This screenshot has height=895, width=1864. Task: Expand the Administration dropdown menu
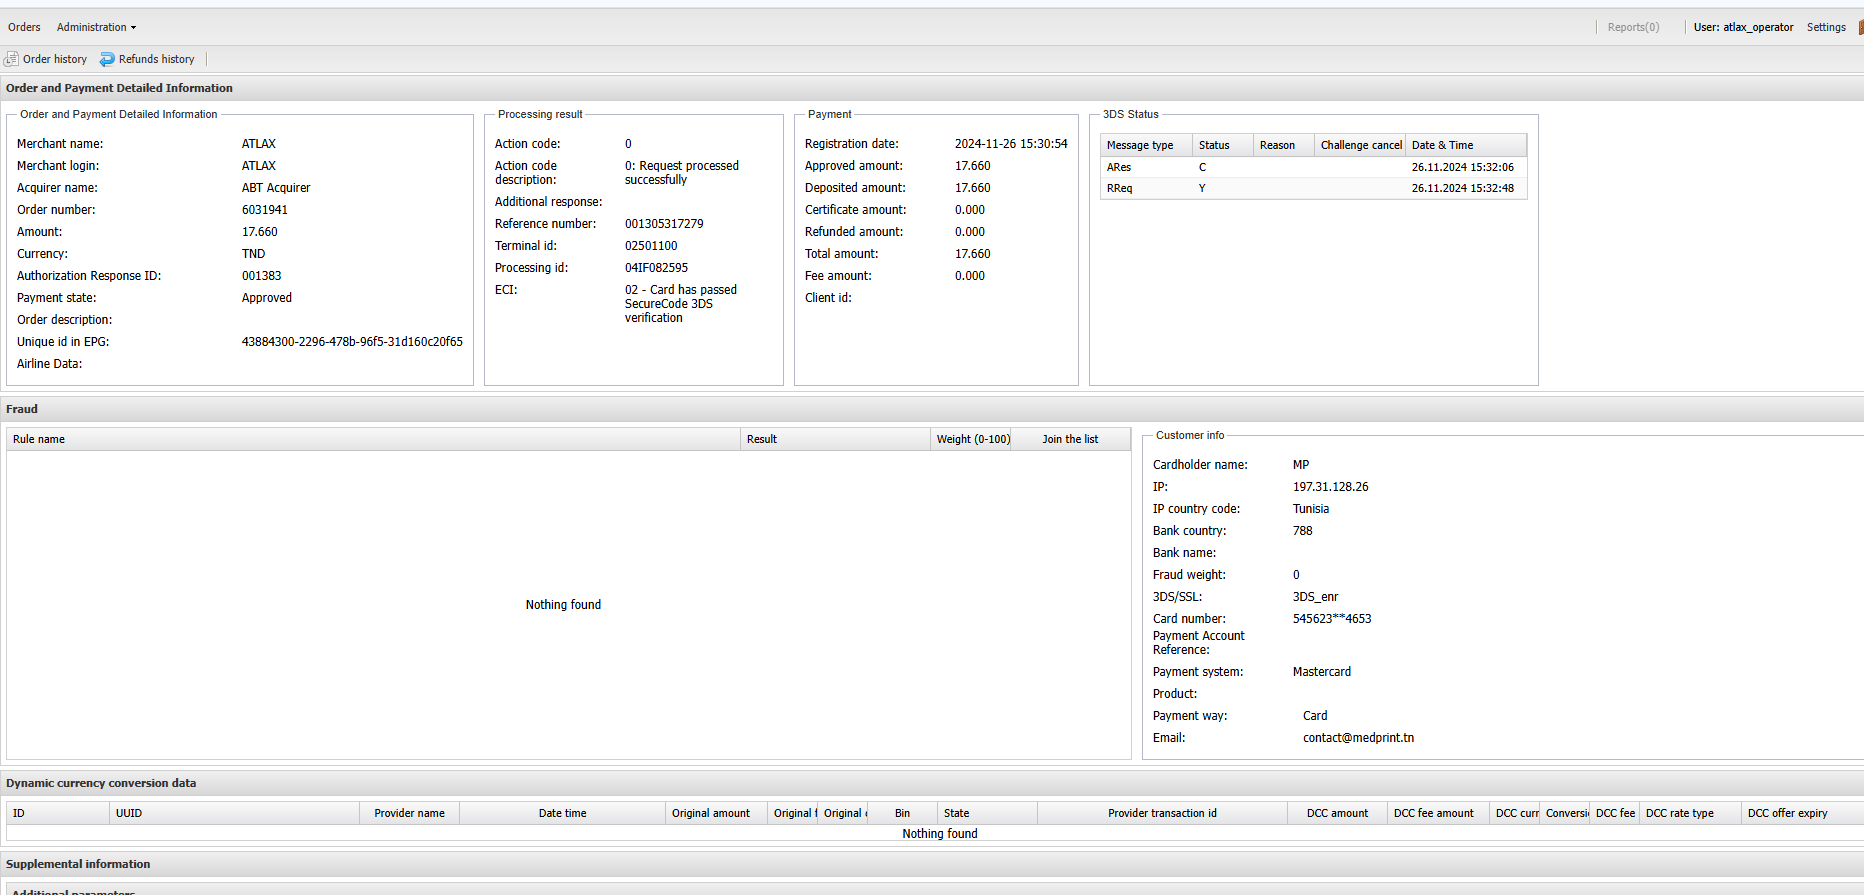pyautogui.click(x=96, y=27)
